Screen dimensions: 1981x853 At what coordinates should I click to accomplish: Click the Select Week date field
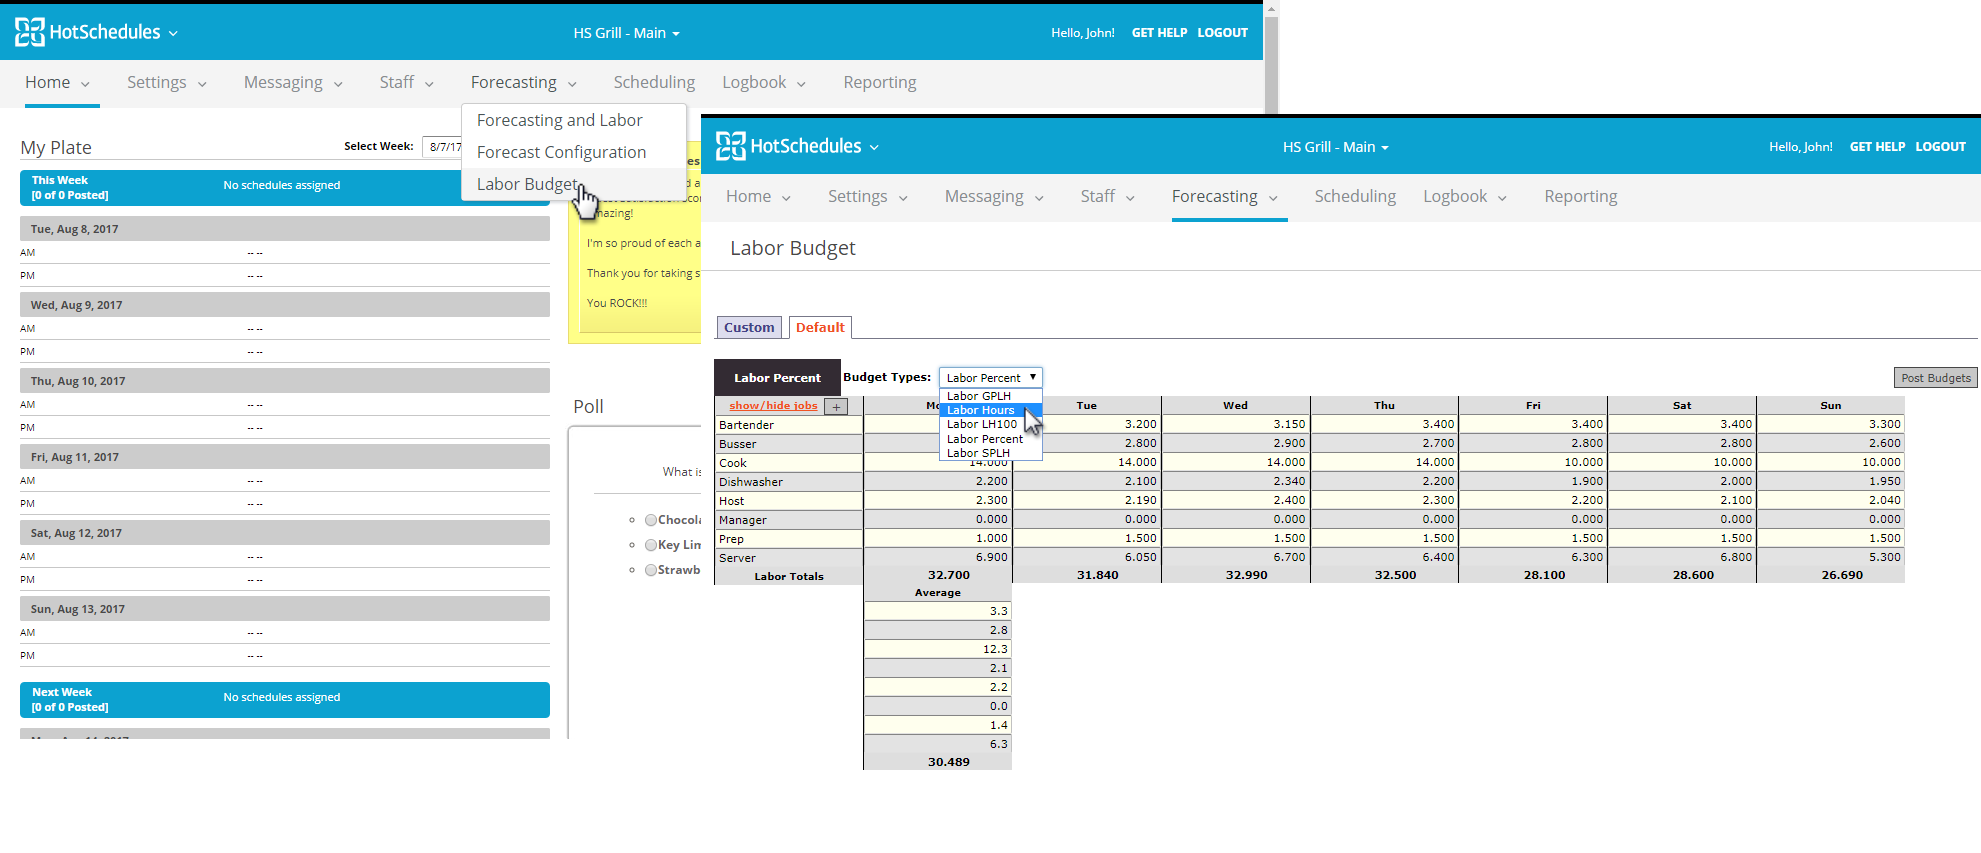click(443, 147)
